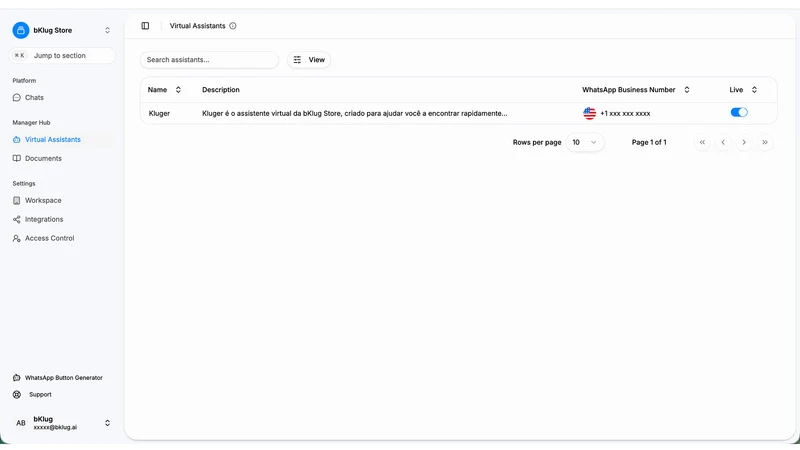
Task: Click the Workspace building icon
Action: pos(17,201)
